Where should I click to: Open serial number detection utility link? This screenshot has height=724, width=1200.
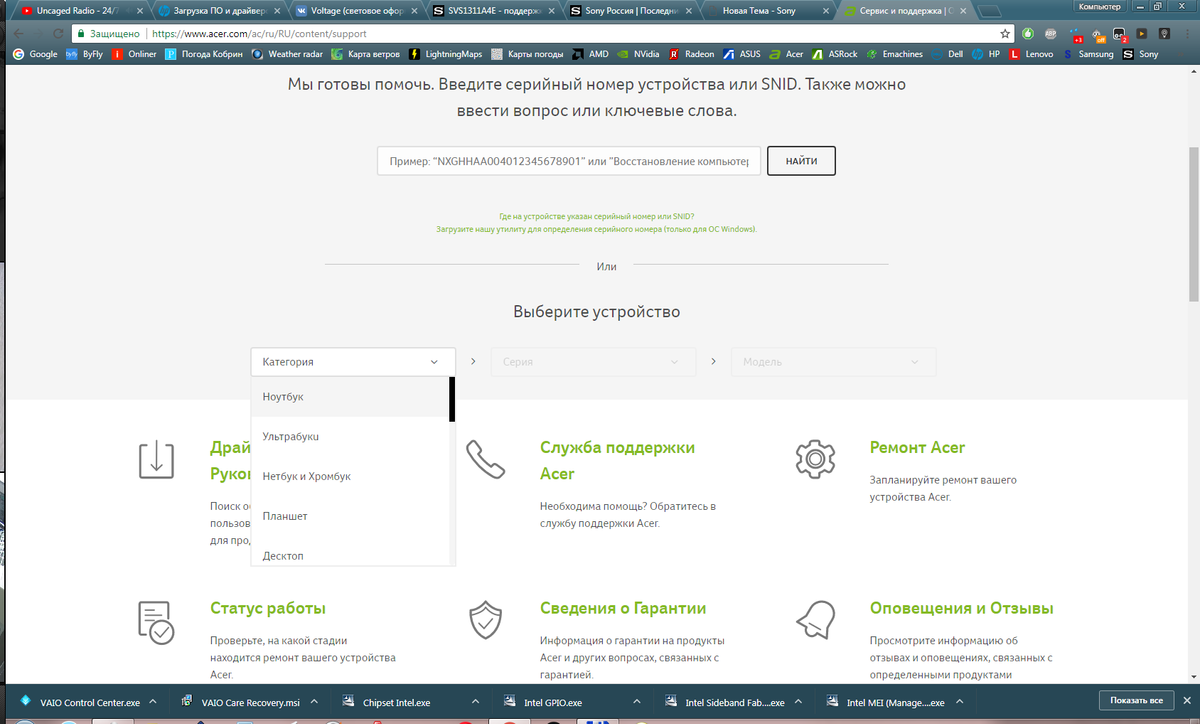pos(596,229)
